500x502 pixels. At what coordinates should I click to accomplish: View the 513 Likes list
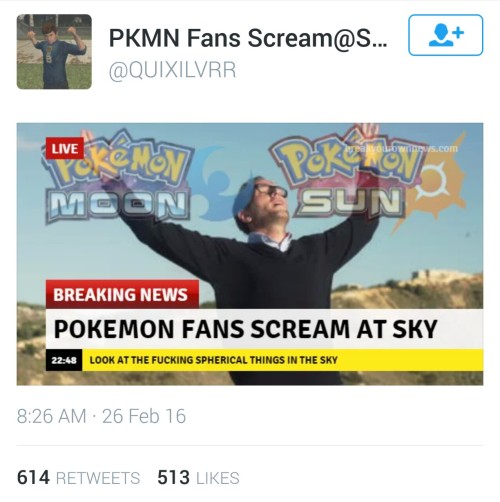click(x=198, y=478)
